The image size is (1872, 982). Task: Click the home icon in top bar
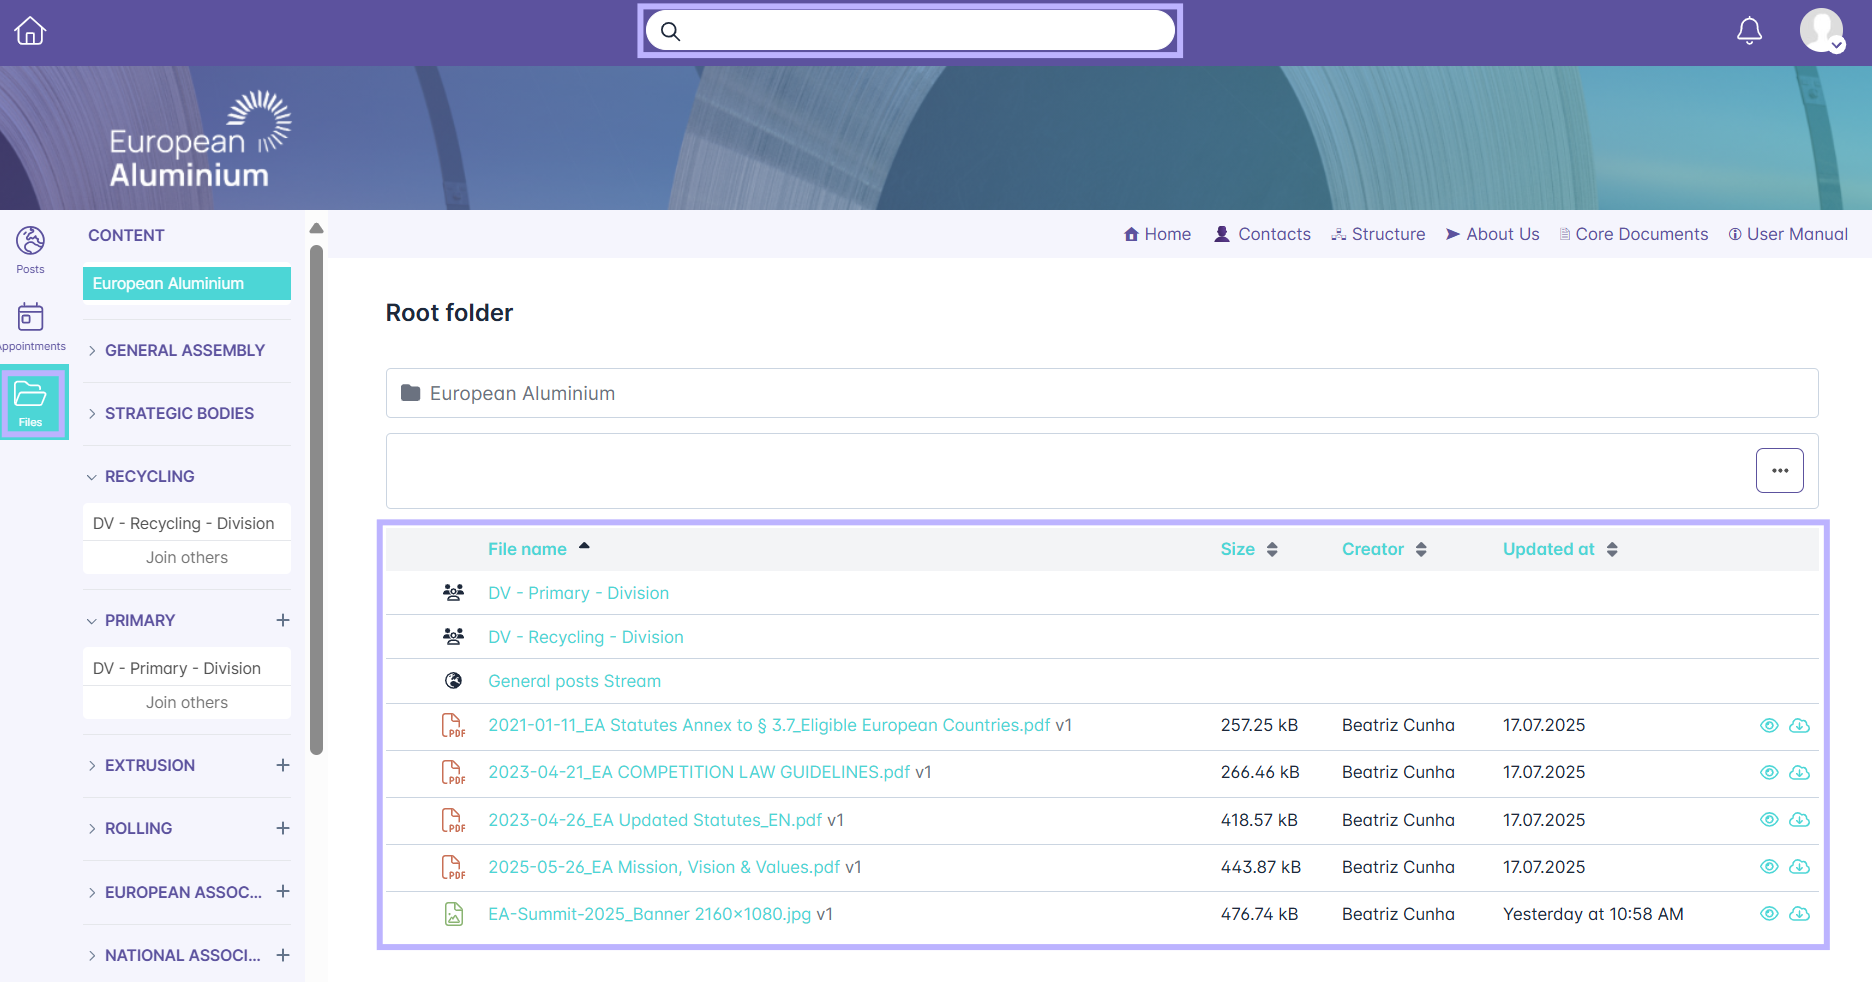coord(30,31)
